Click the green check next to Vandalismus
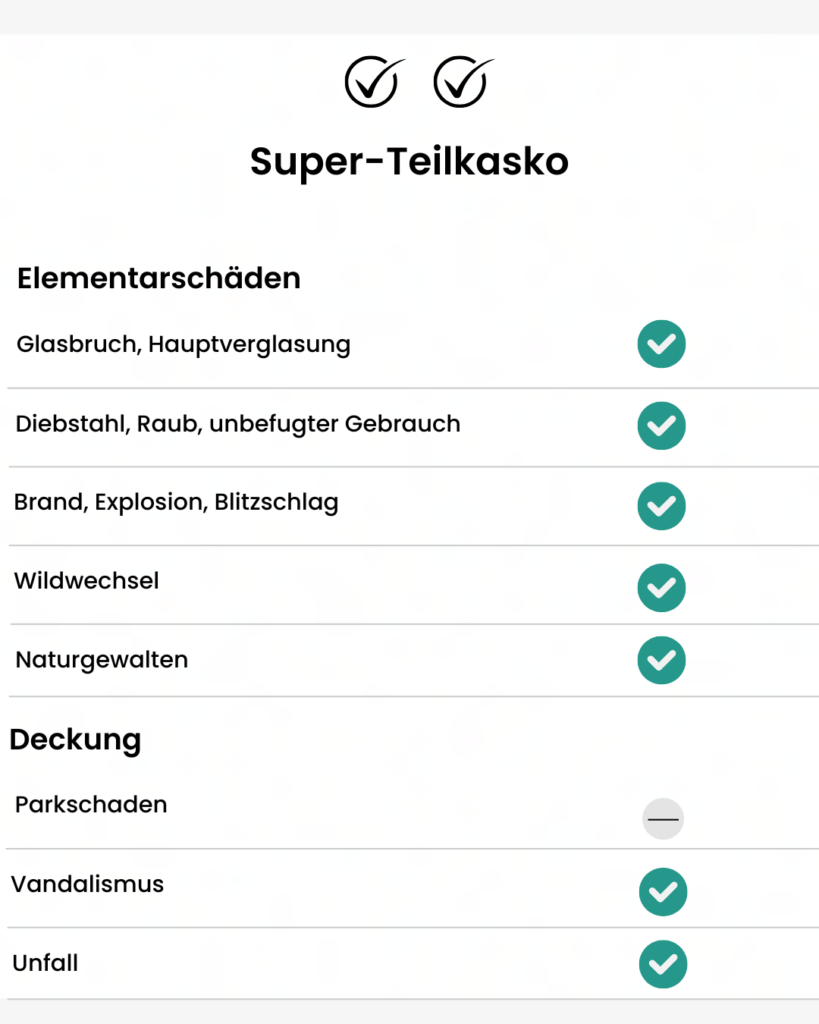Viewport: 819px width, 1024px height. pyautogui.click(x=663, y=892)
